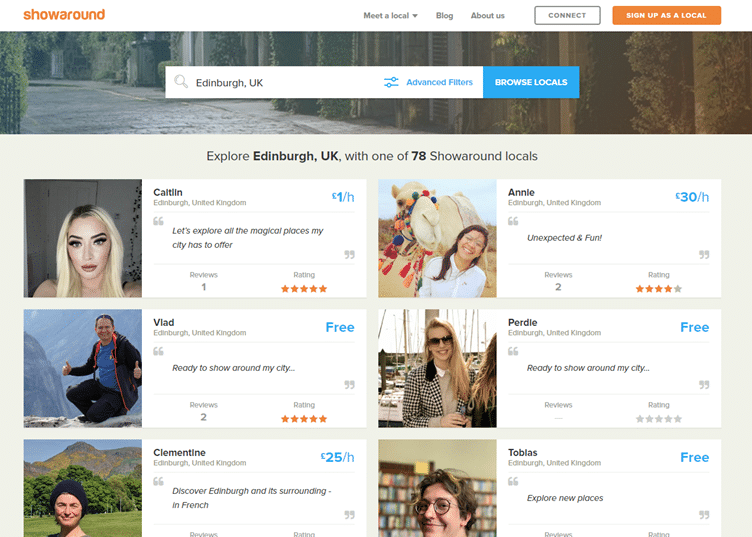Open Advanced Filters options
This screenshot has height=537, width=752.
coord(439,82)
